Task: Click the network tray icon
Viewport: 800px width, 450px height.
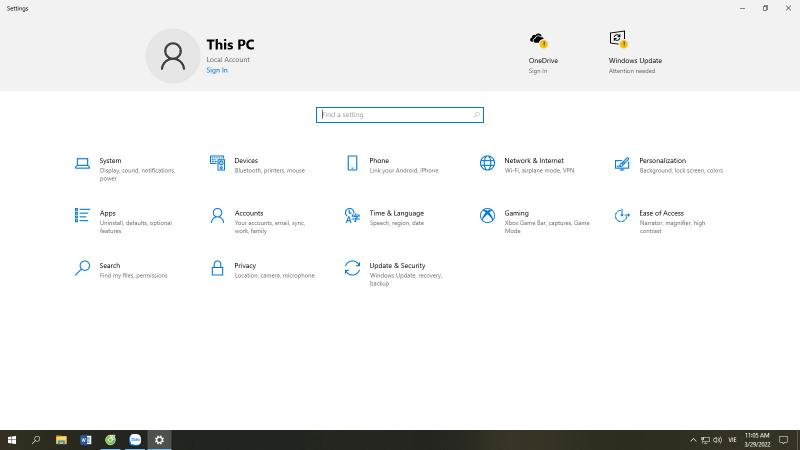Action: pos(705,440)
